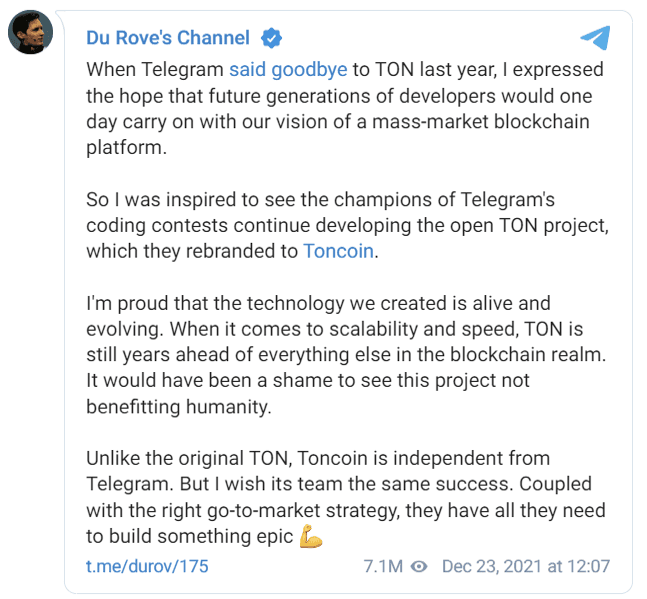Click the eye views icon

[420, 566]
